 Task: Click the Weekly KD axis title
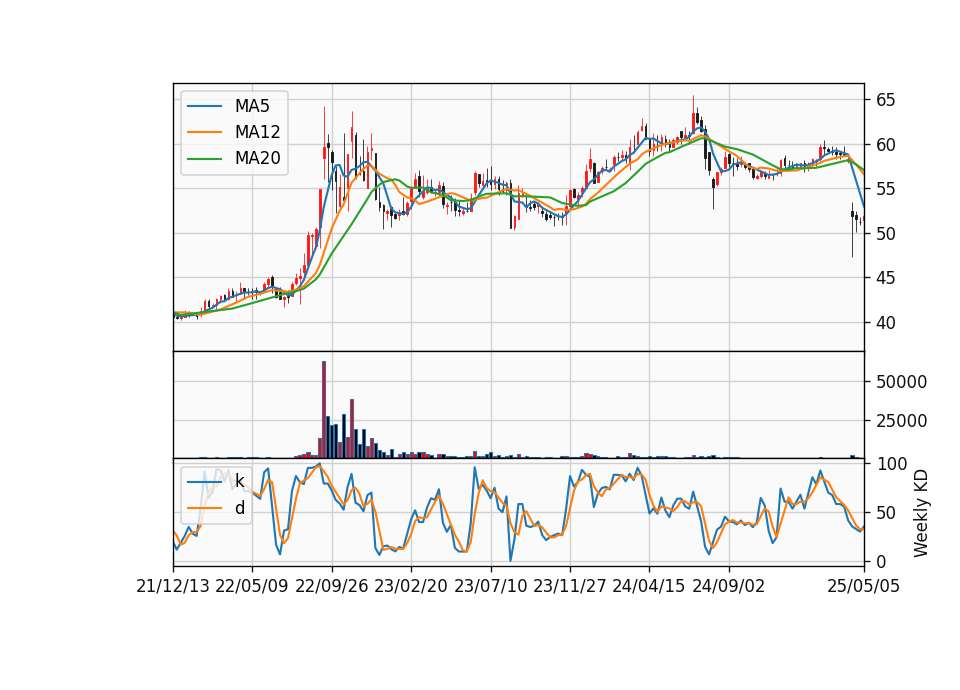(x=921, y=514)
